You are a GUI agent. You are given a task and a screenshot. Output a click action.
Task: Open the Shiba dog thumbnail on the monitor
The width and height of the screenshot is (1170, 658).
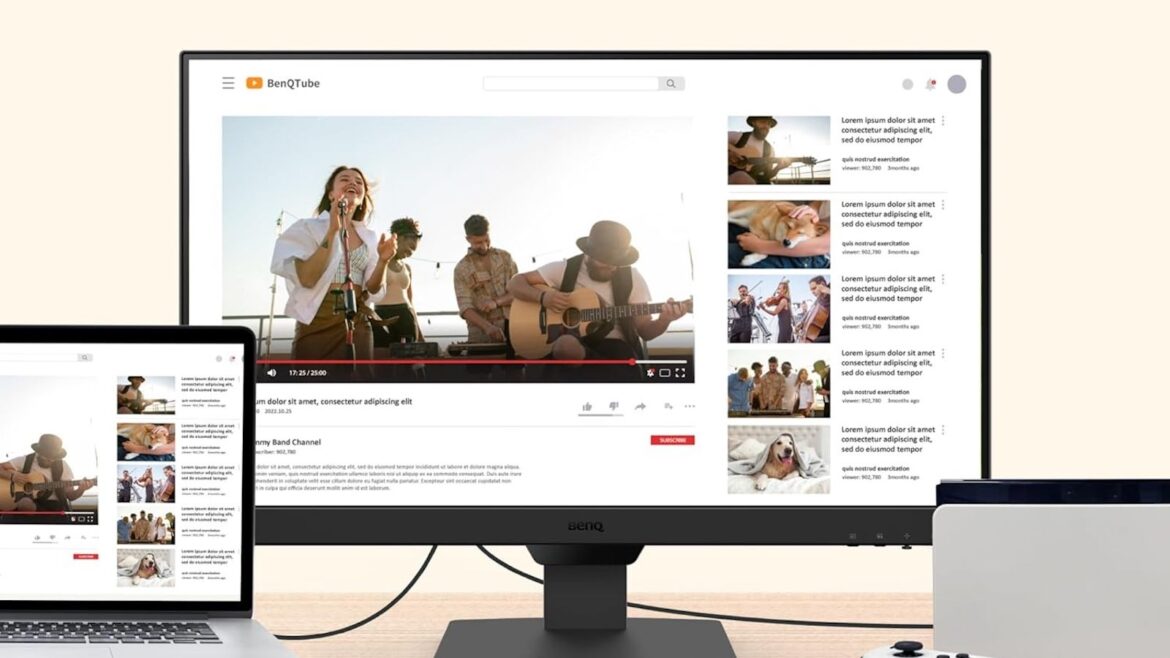click(x=779, y=234)
